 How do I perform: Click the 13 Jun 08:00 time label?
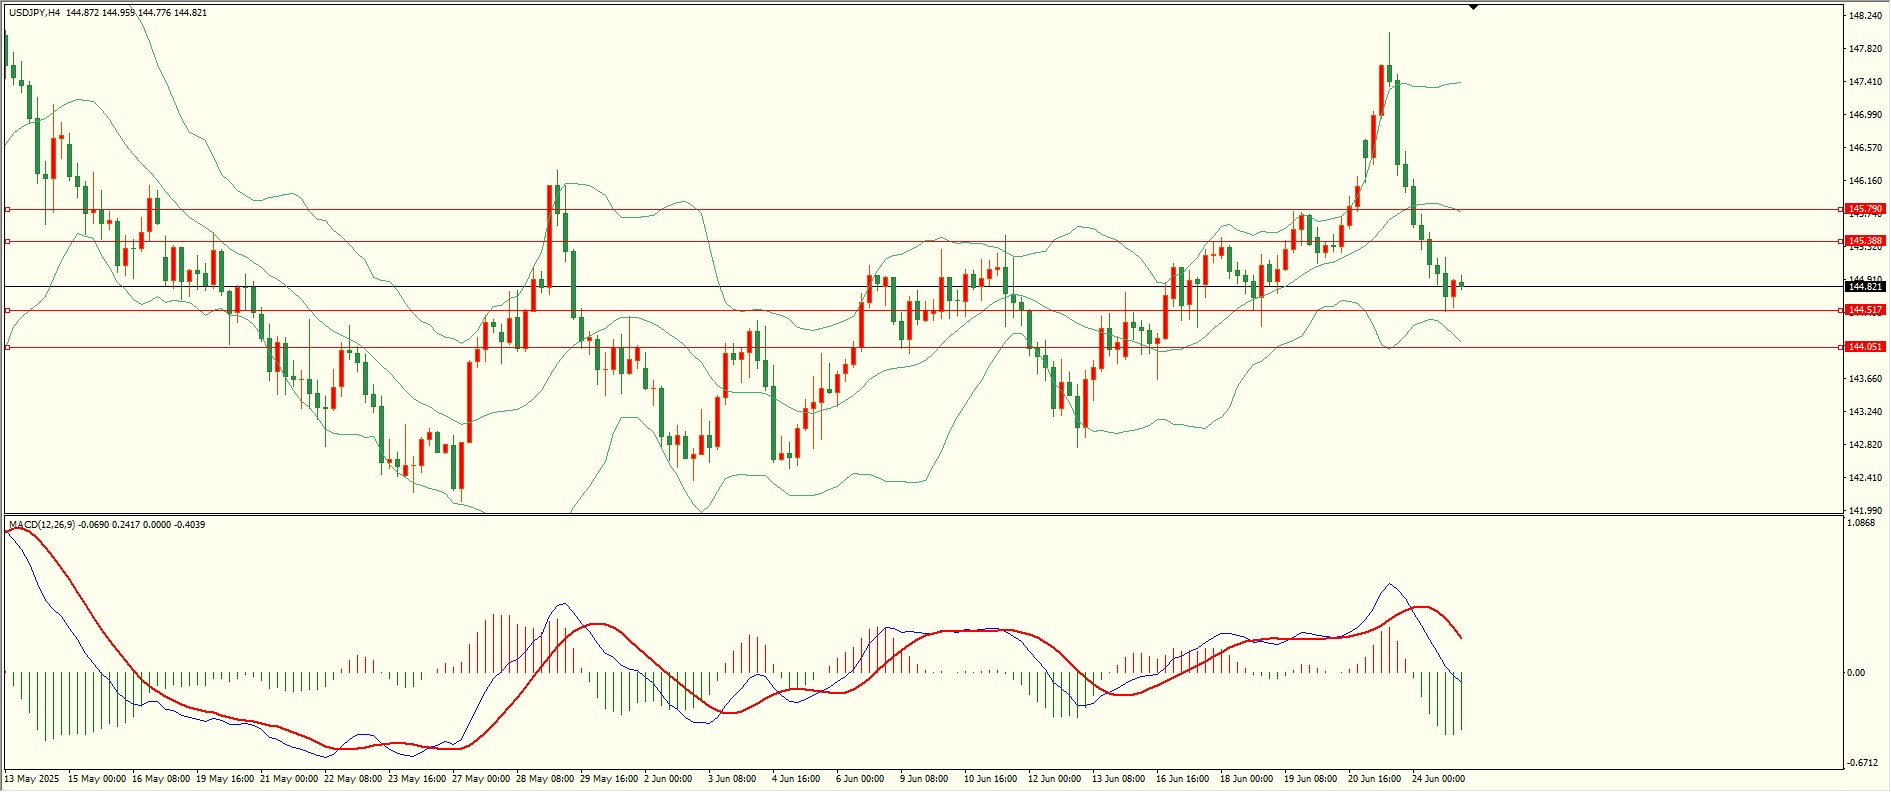[x=1119, y=779]
